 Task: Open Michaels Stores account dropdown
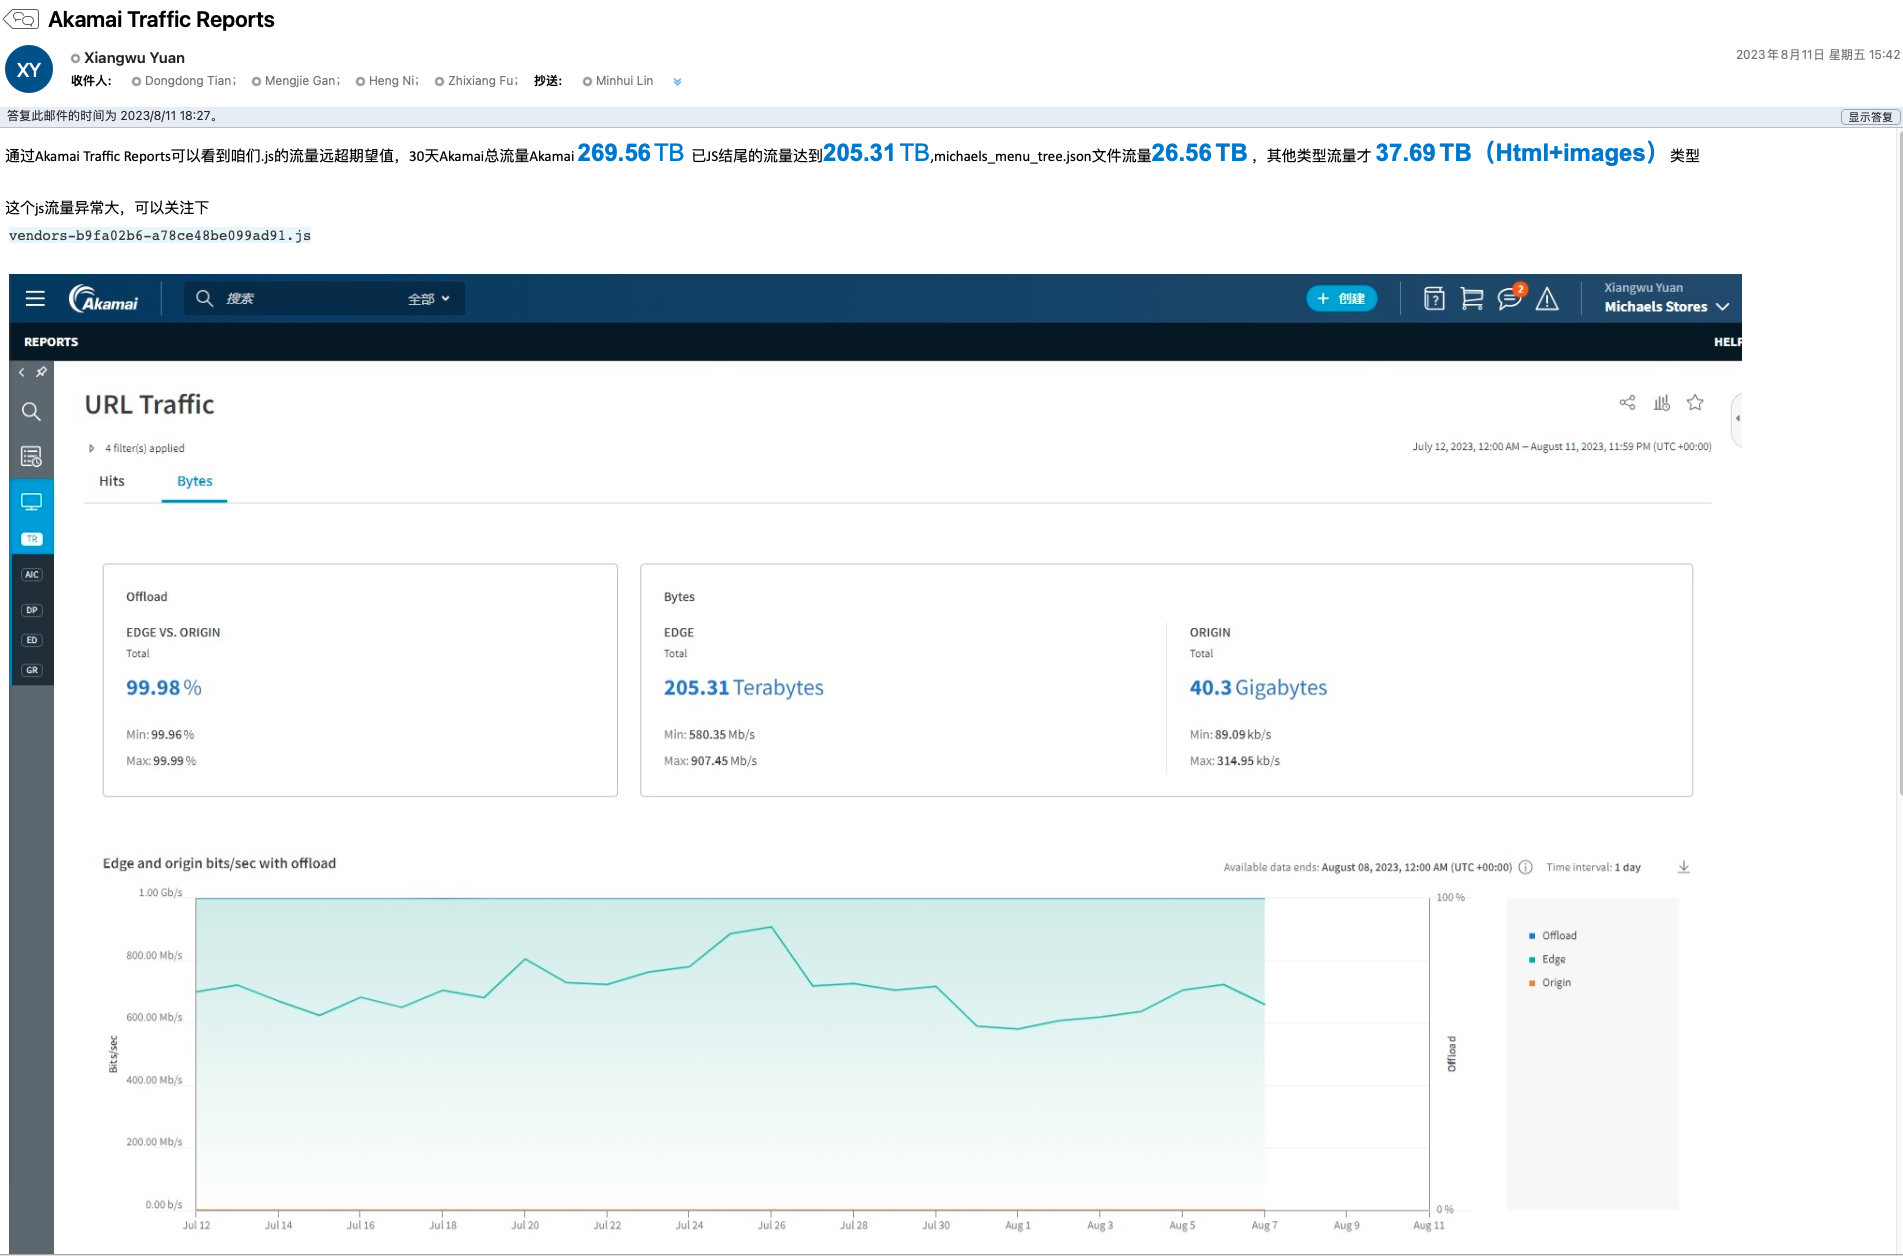(1666, 307)
